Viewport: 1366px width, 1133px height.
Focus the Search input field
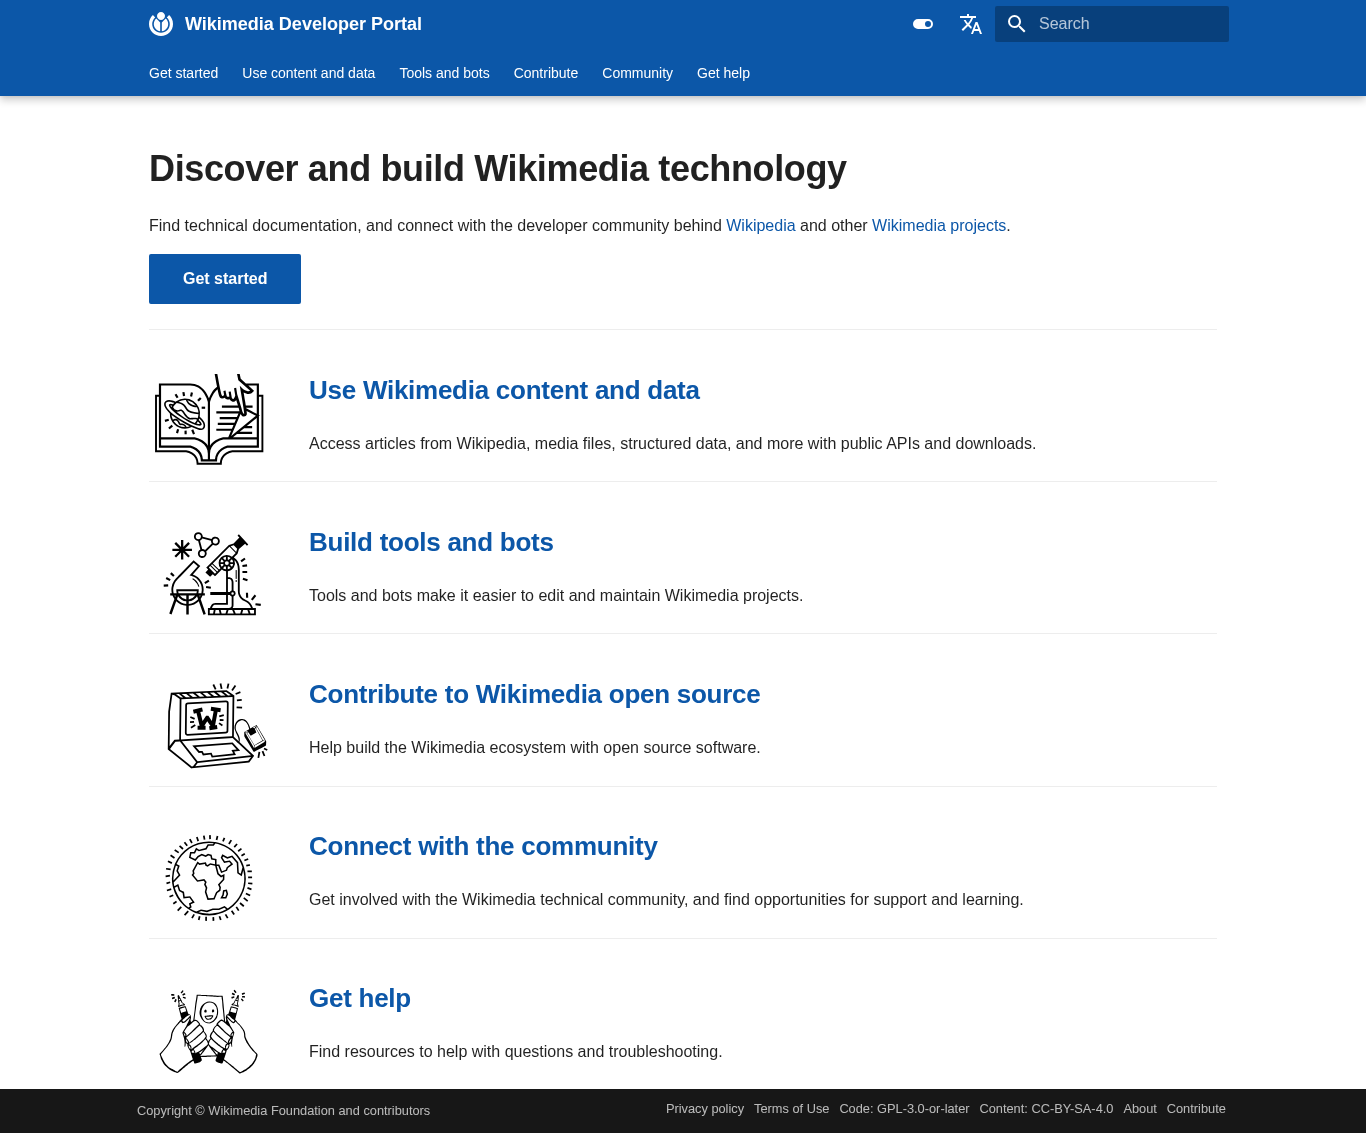tap(1112, 24)
